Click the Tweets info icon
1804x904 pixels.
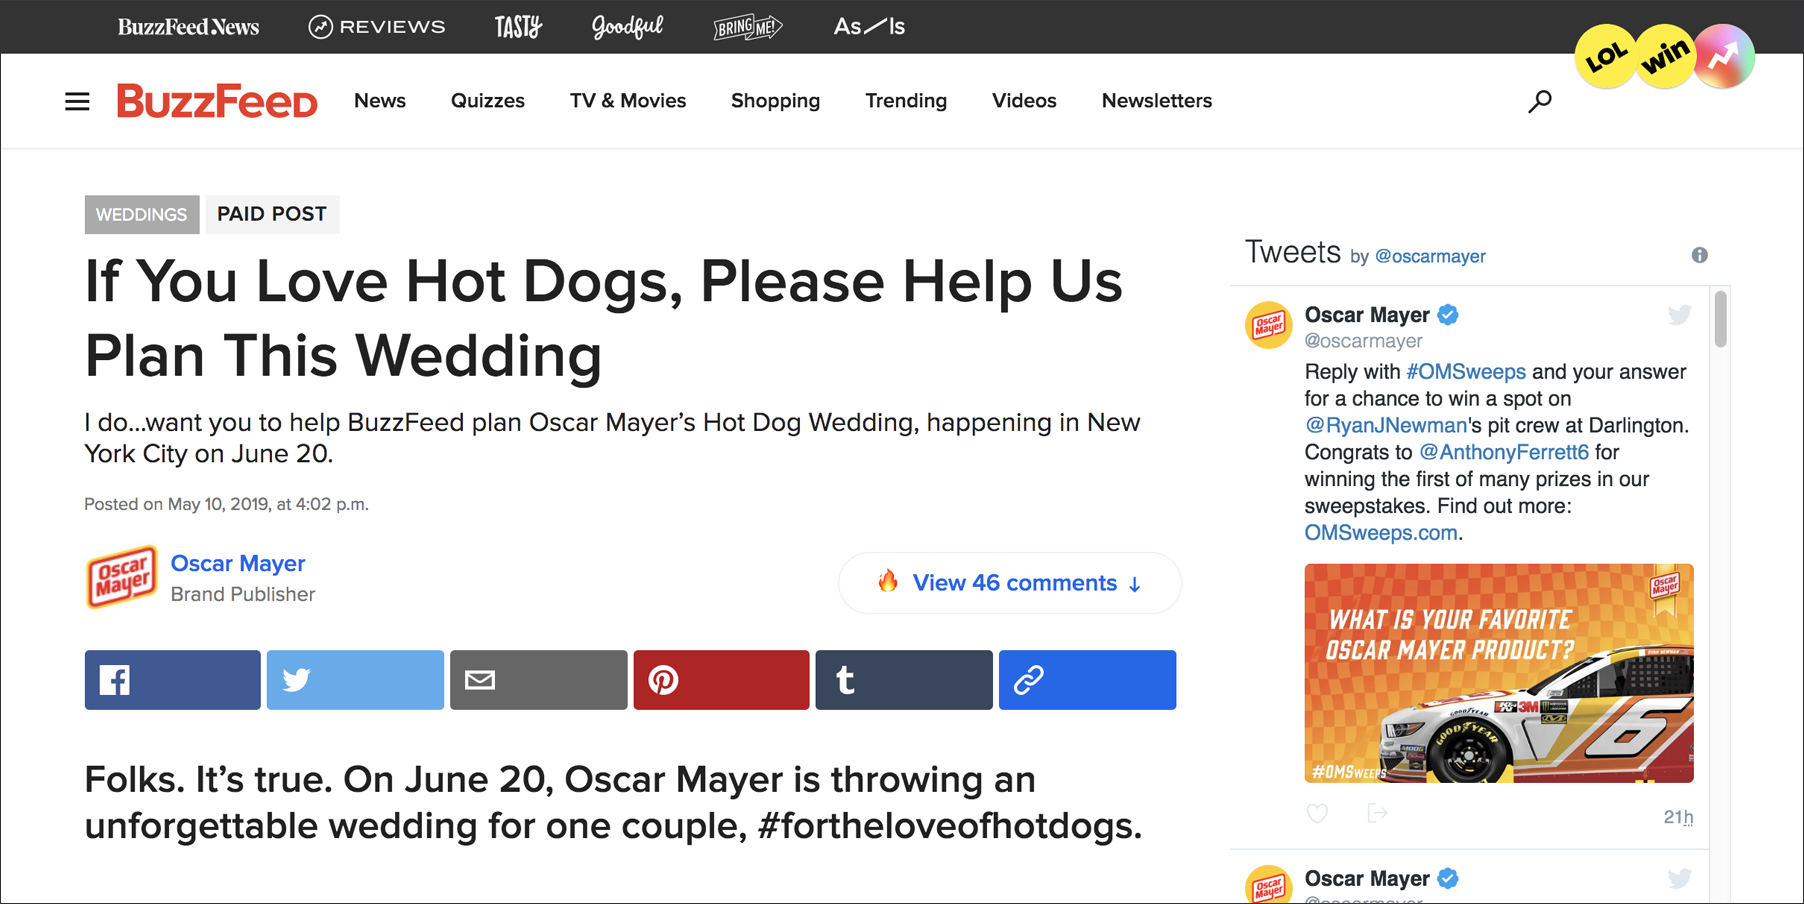point(1699,255)
